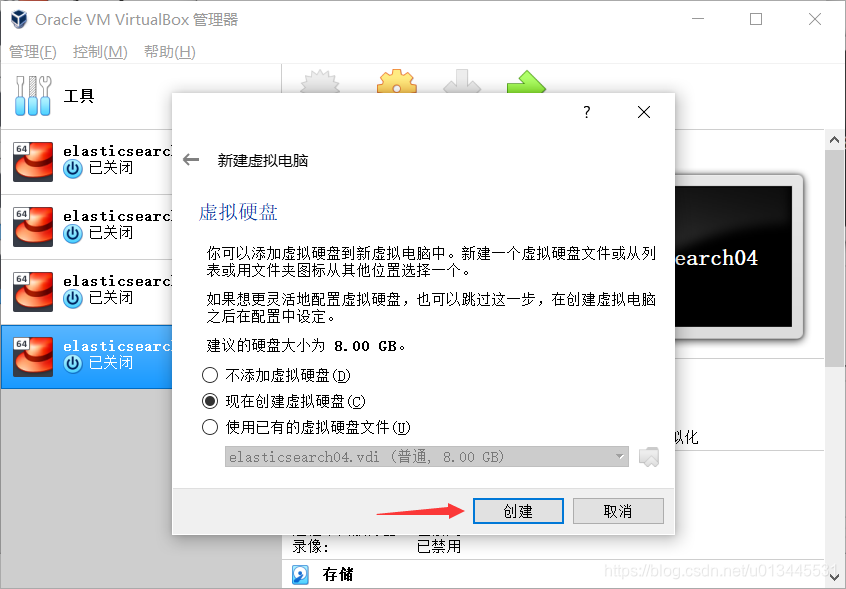Click the dialog help question mark
Screen dimensions: 846x589
[586, 112]
